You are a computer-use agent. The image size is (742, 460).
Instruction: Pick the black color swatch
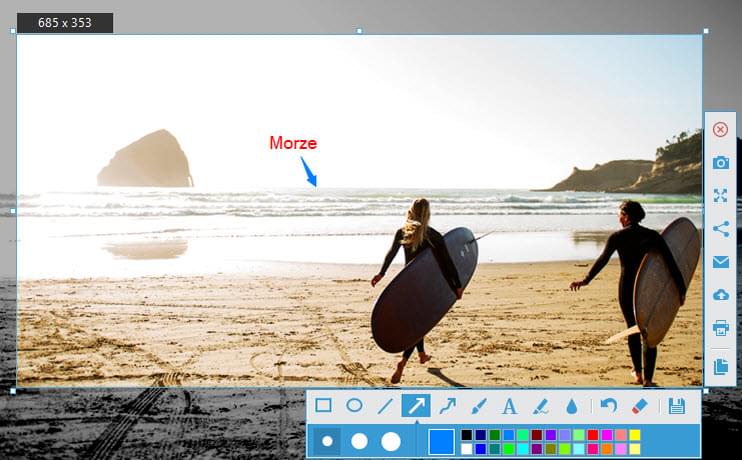(467, 435)
